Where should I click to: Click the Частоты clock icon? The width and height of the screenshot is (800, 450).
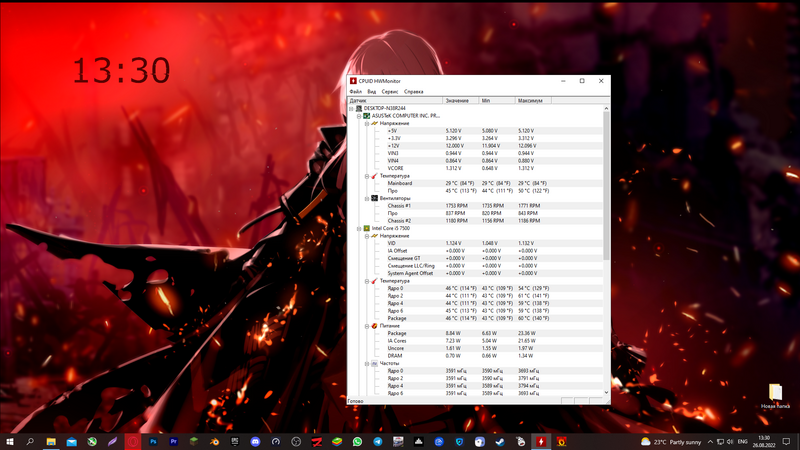[375, 363]
